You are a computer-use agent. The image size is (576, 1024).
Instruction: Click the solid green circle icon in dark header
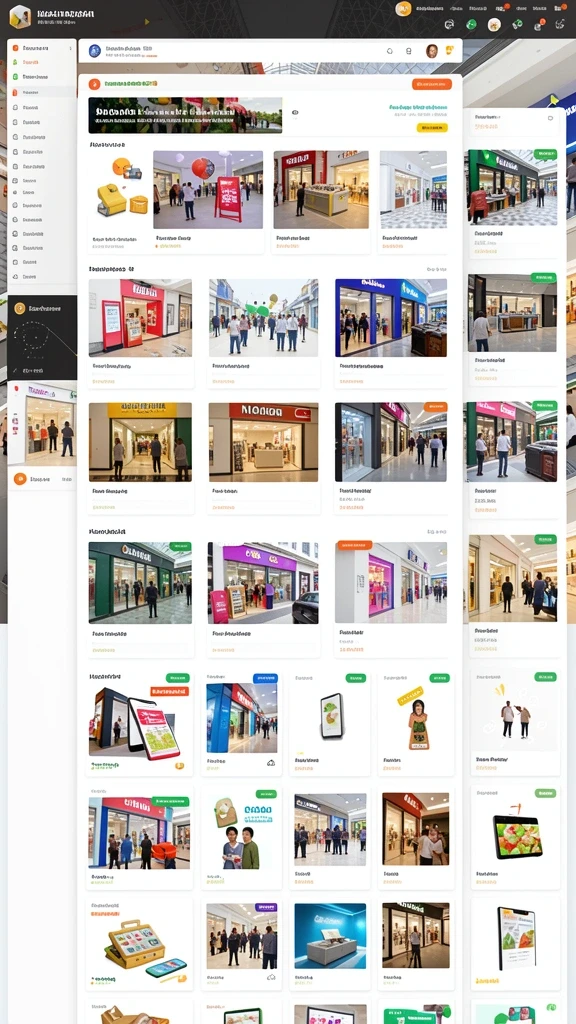click(x=471, y=24)
